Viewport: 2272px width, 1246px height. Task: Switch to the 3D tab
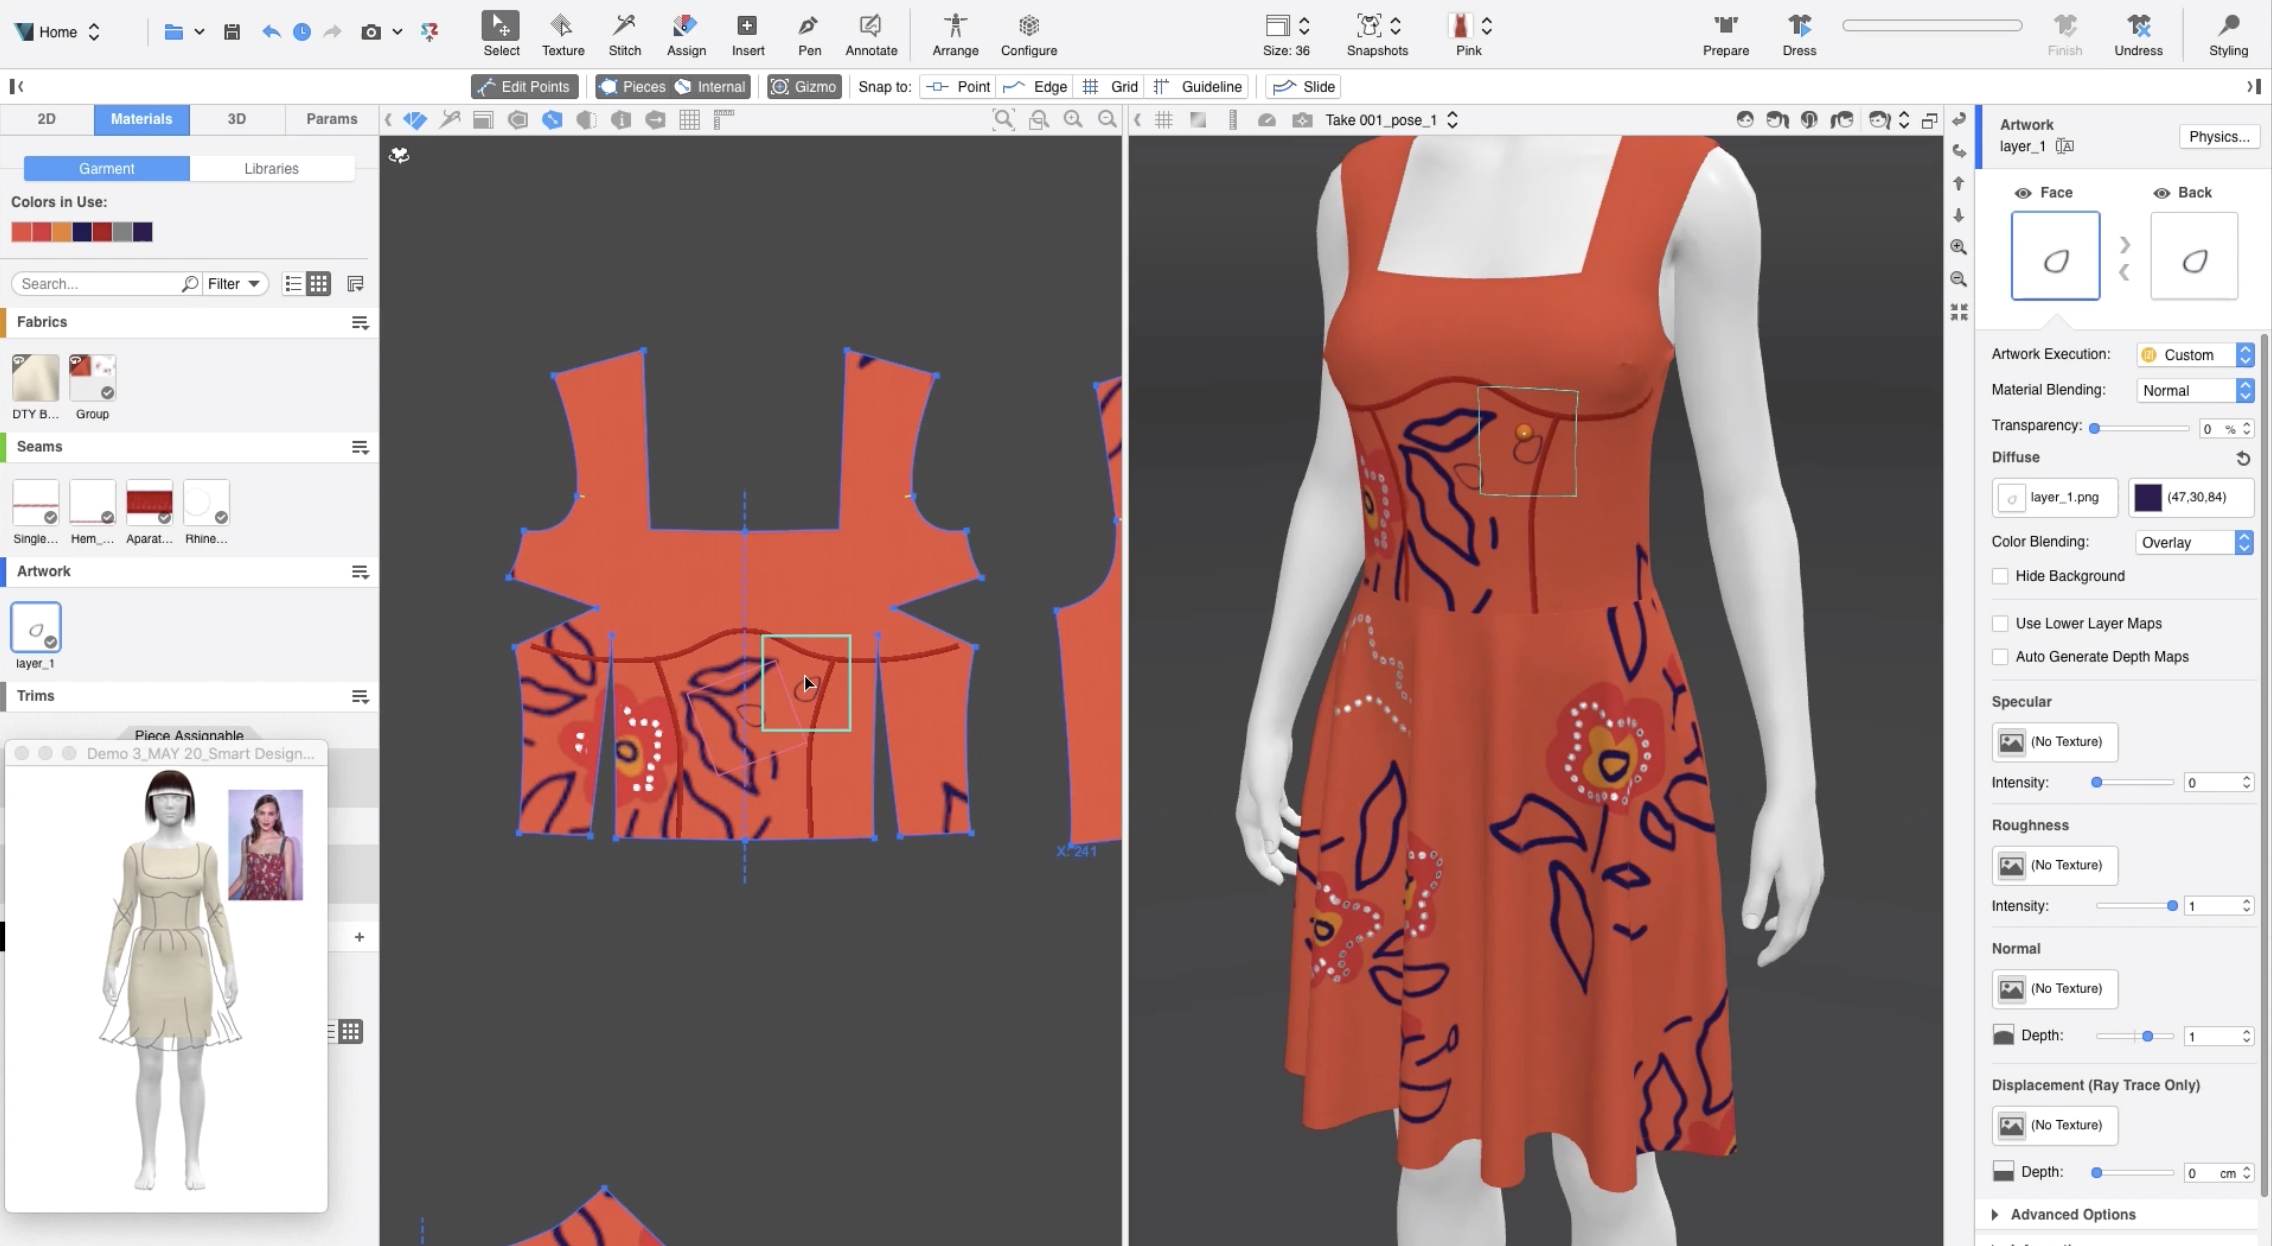click(x=236, y=119)
